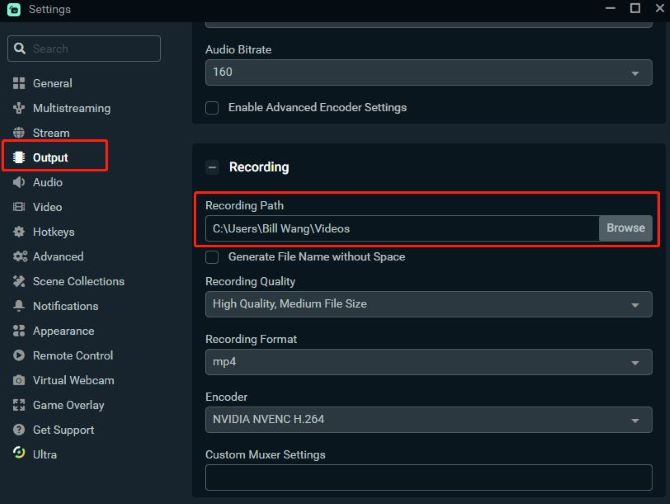Open Virtual Webcam settings
The width and height of the screenshot is (670, 504).
point(73,380)
